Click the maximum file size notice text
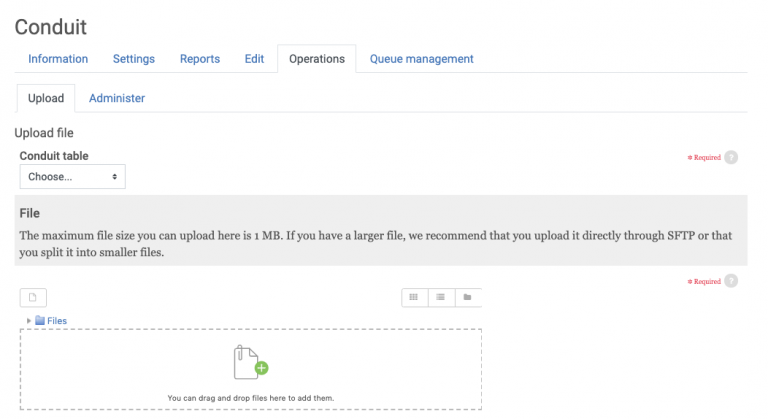Screen dimensions: 768x419 pos(376,244)
